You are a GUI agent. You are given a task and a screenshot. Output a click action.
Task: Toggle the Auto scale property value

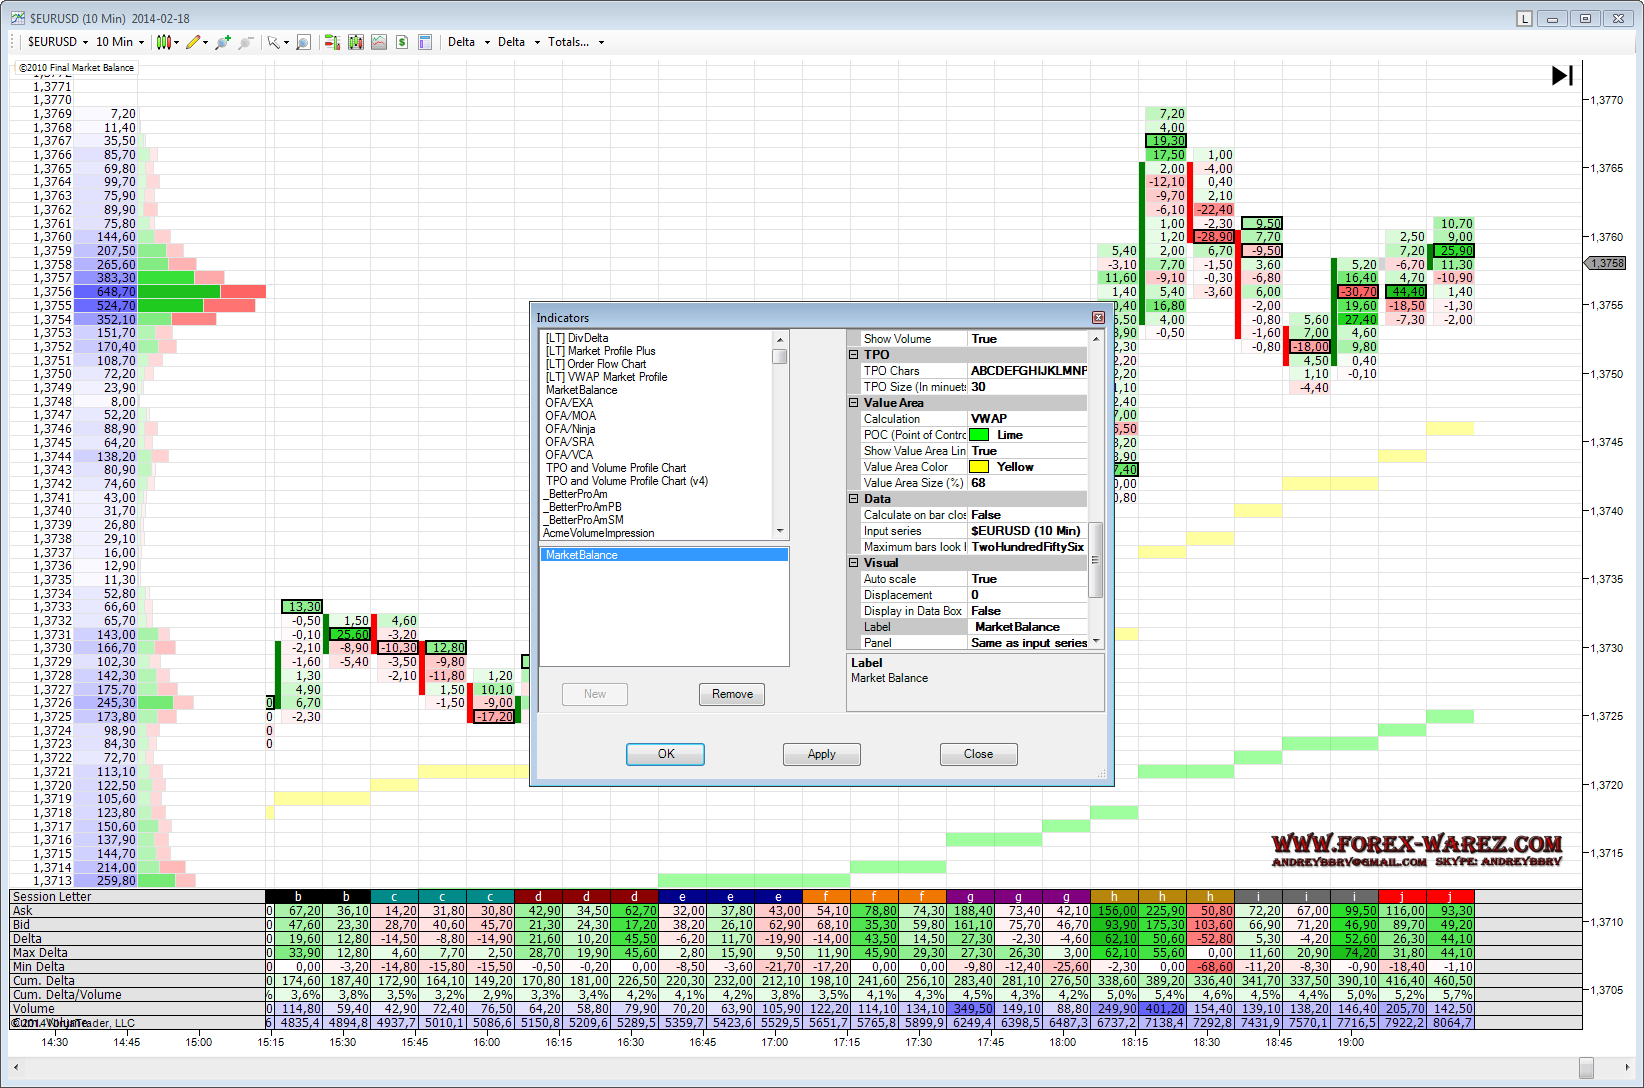click(x=1026, y=579)
